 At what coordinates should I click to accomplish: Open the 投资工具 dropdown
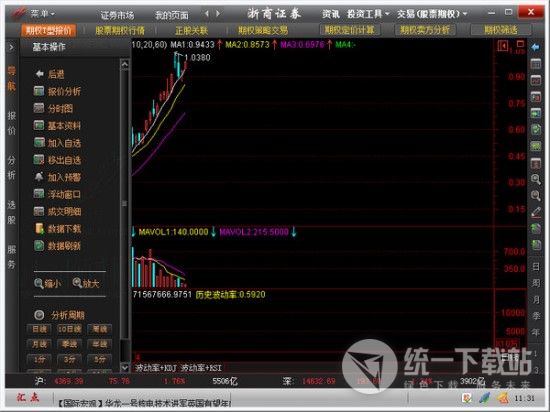coord(368,14)
